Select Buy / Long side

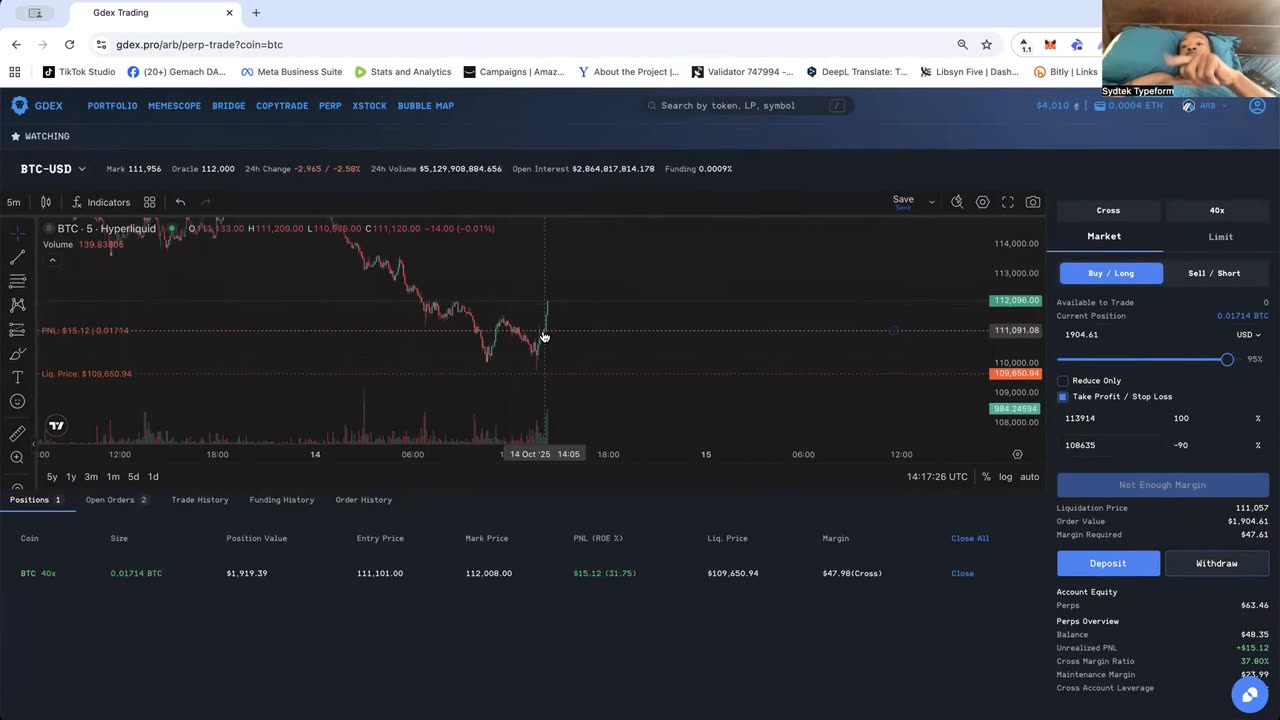point(1111,273)
